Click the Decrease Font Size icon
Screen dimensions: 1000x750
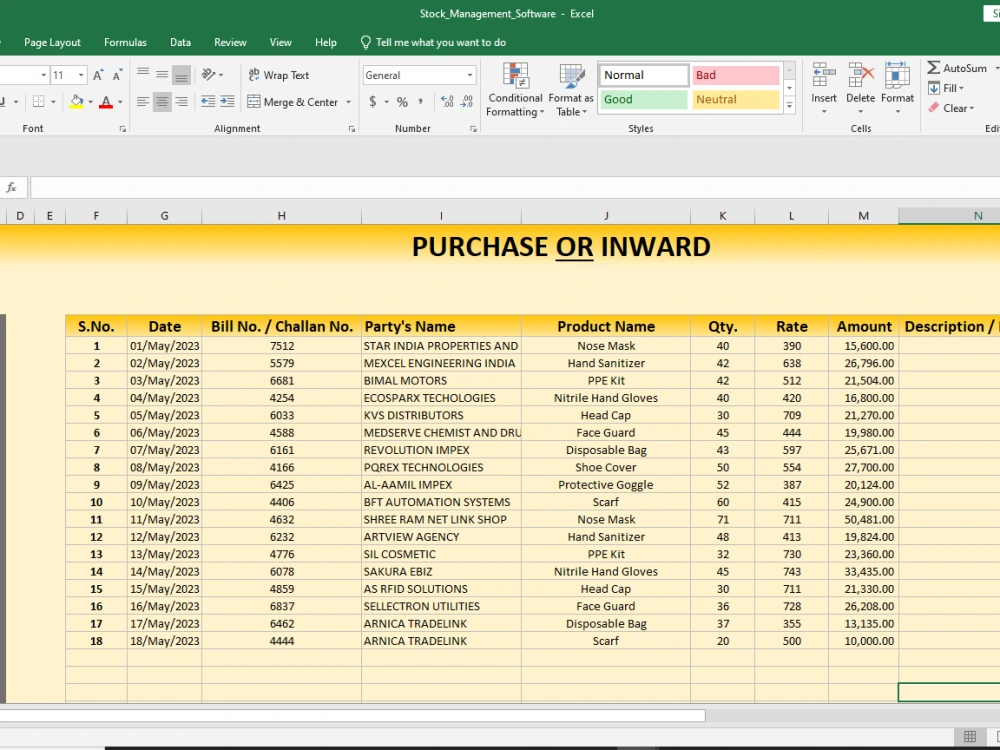click(117, 75)
